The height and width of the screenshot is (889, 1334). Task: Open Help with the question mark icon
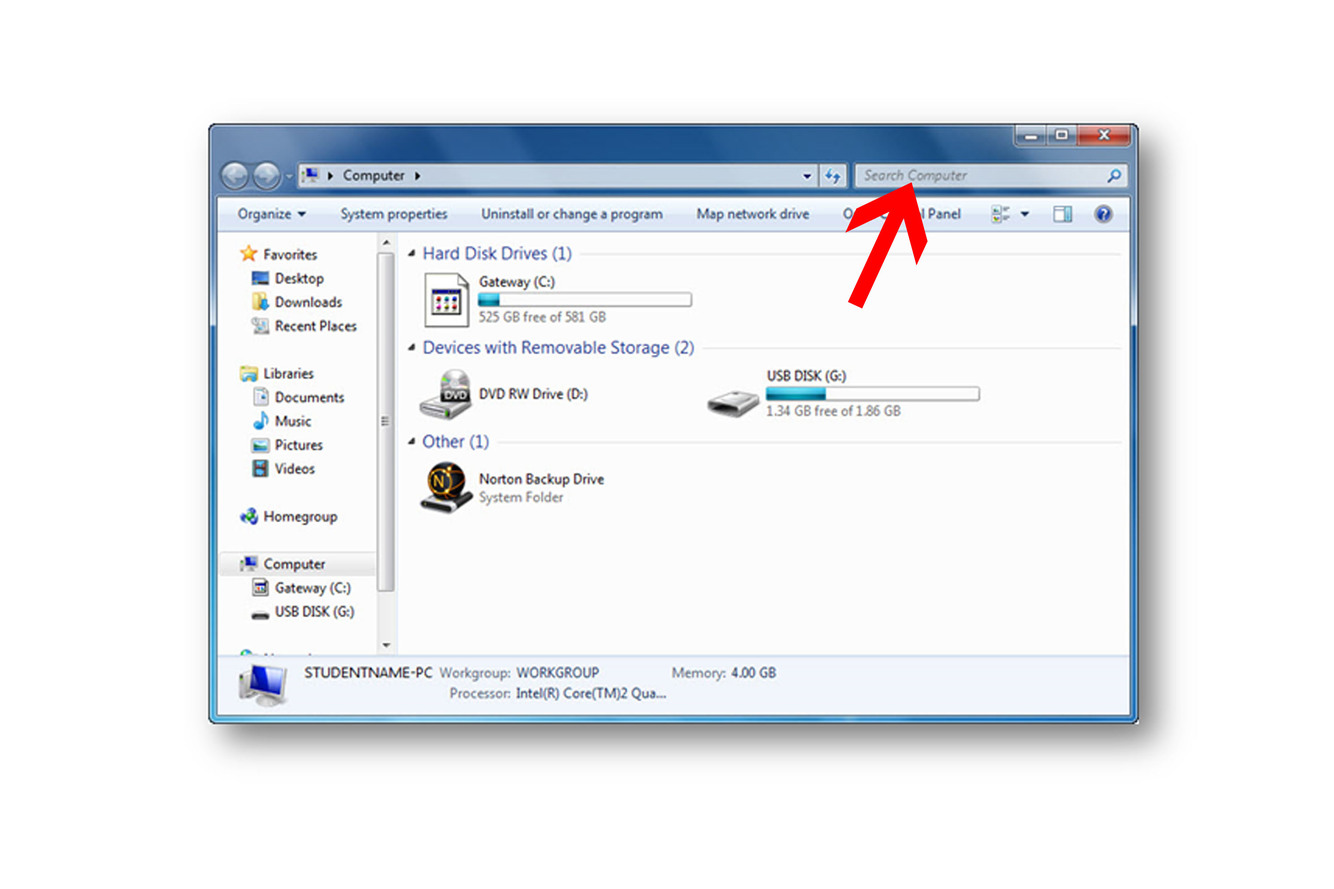pyautogui.click(x=1103, y=214)
